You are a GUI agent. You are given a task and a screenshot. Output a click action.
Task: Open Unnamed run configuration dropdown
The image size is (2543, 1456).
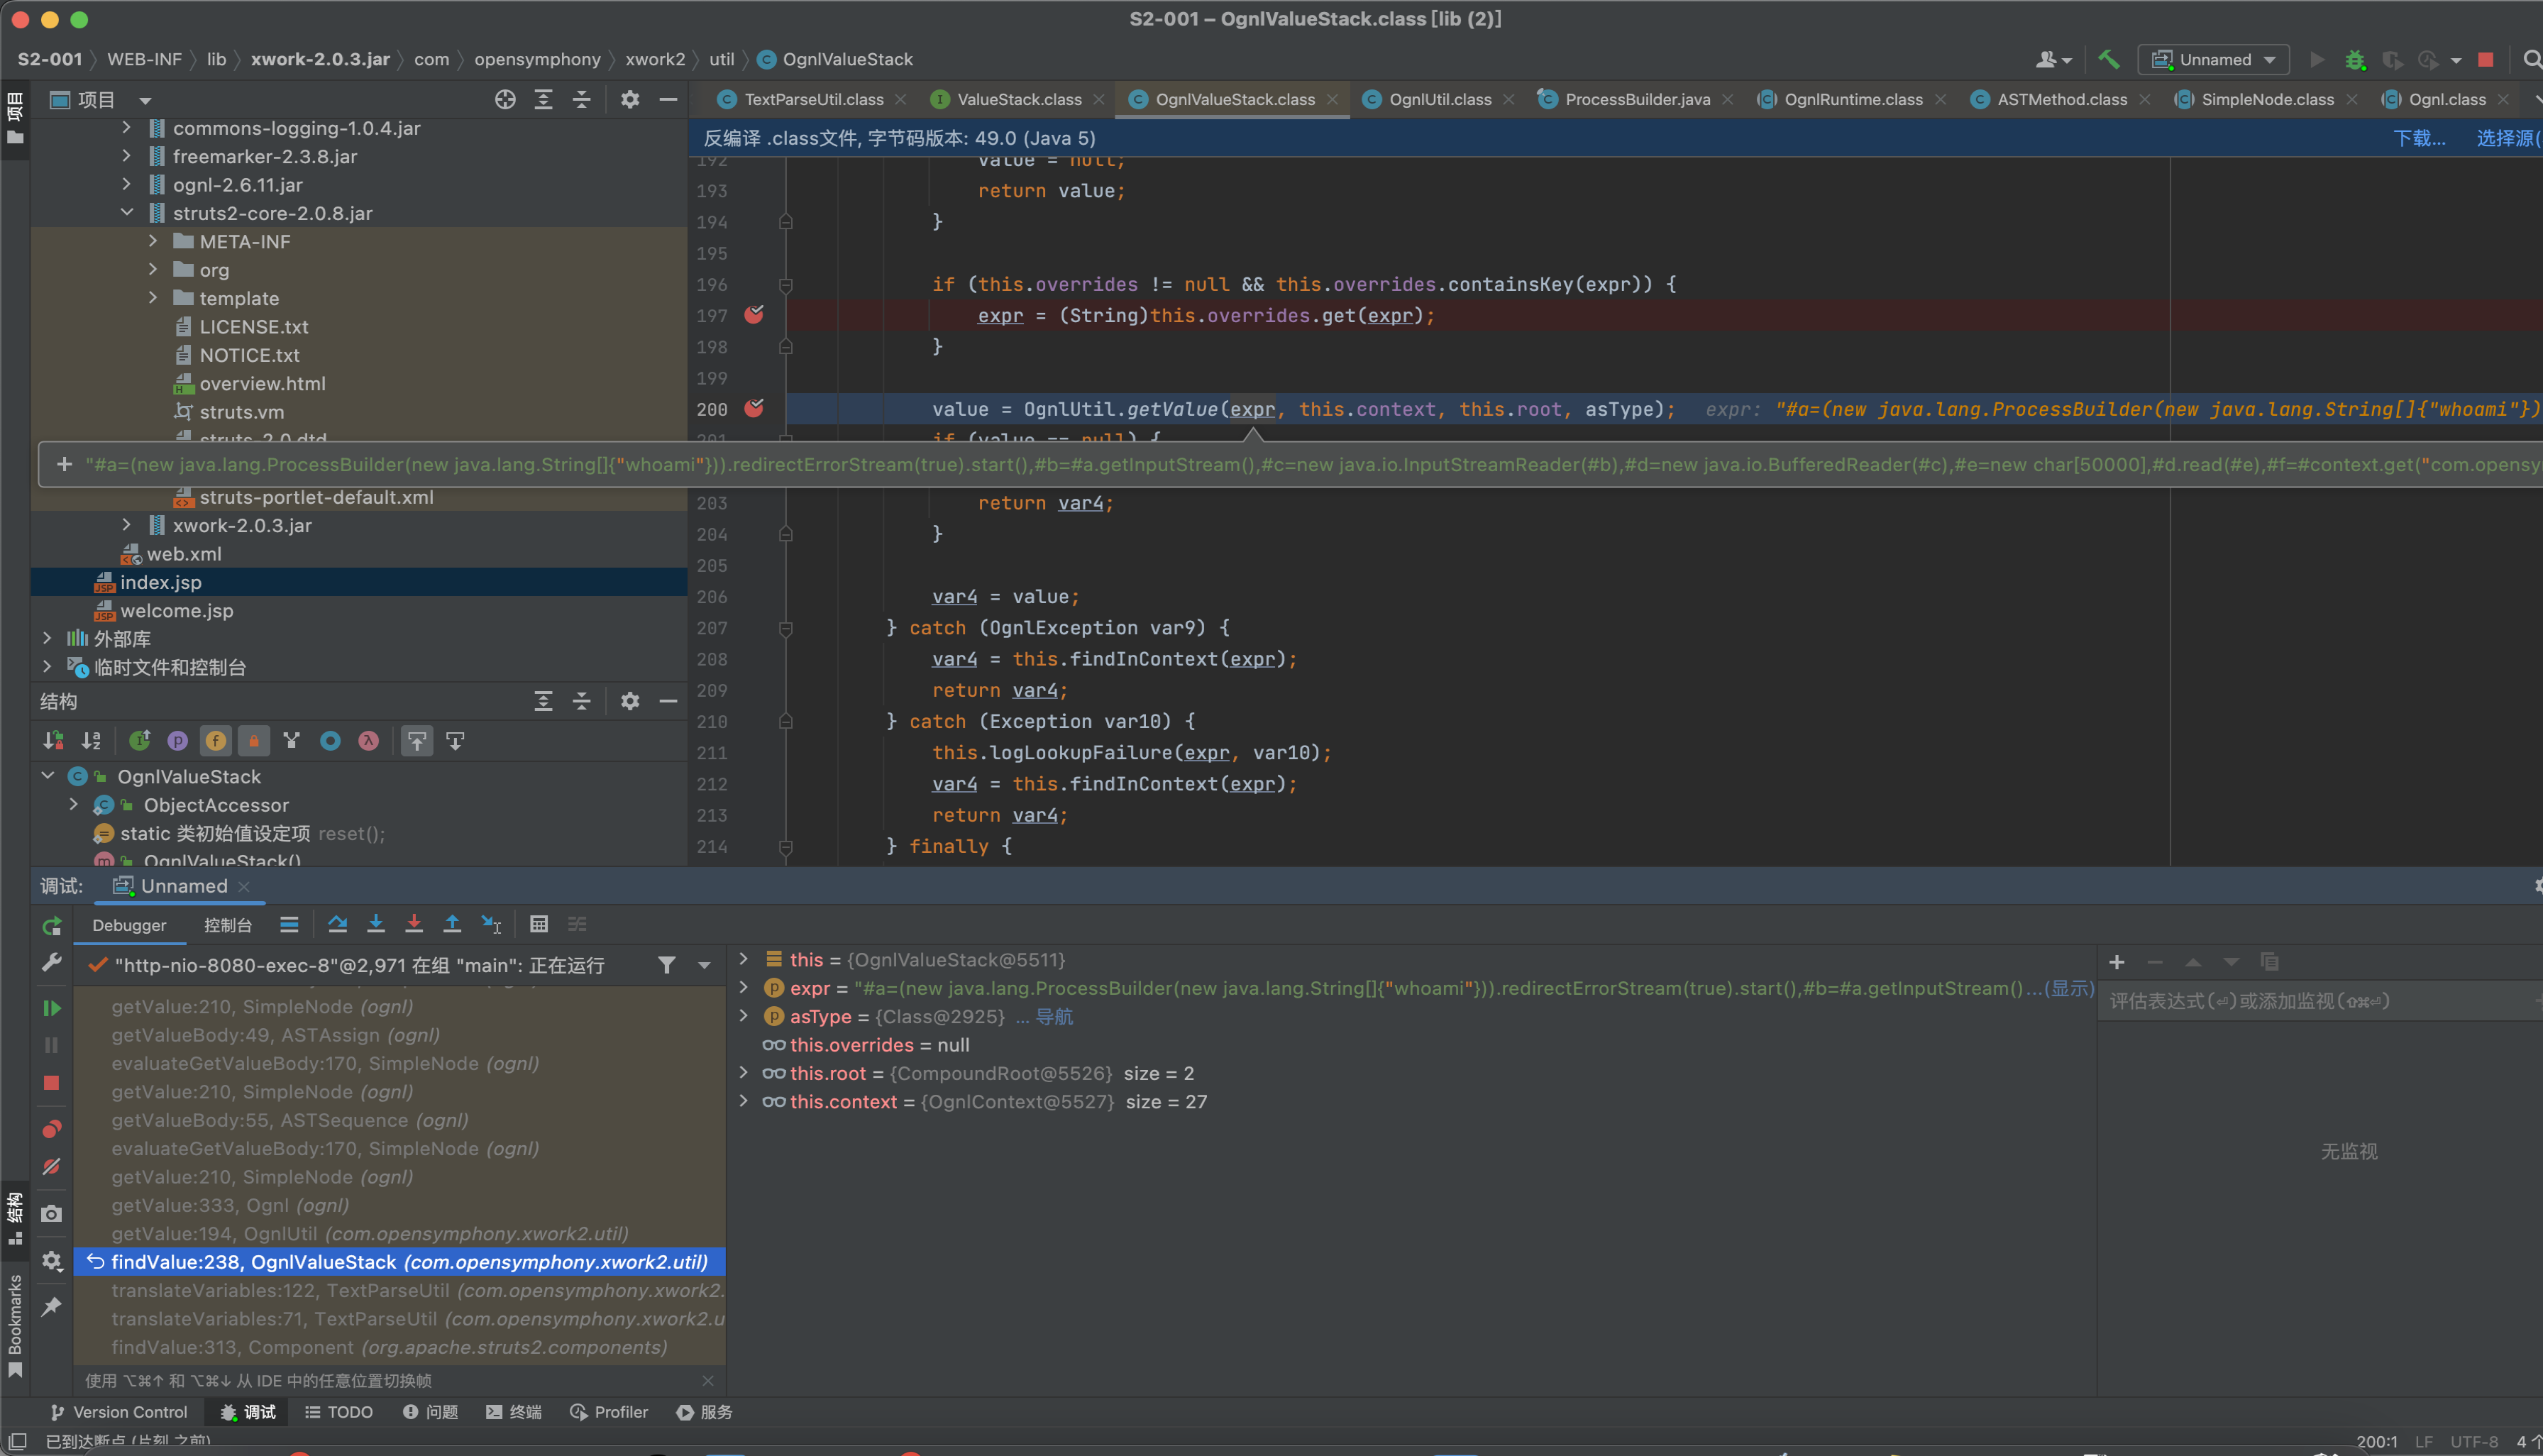click(x=2213, y=60)
